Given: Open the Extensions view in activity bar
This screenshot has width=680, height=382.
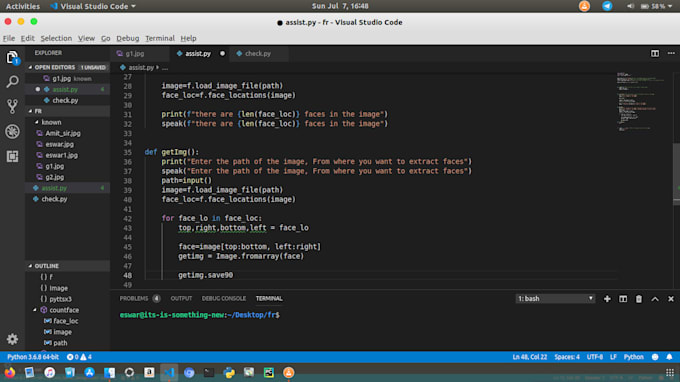Looking at the screenshot, I should [12, 156].
